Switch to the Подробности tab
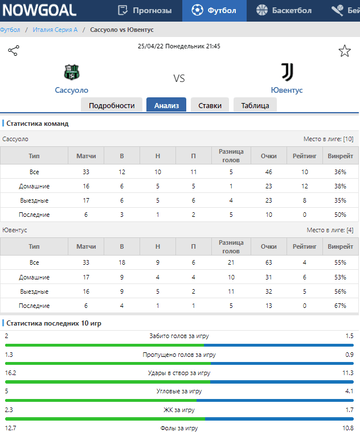The width and height of the screenshot is (360, 432). 112,105
